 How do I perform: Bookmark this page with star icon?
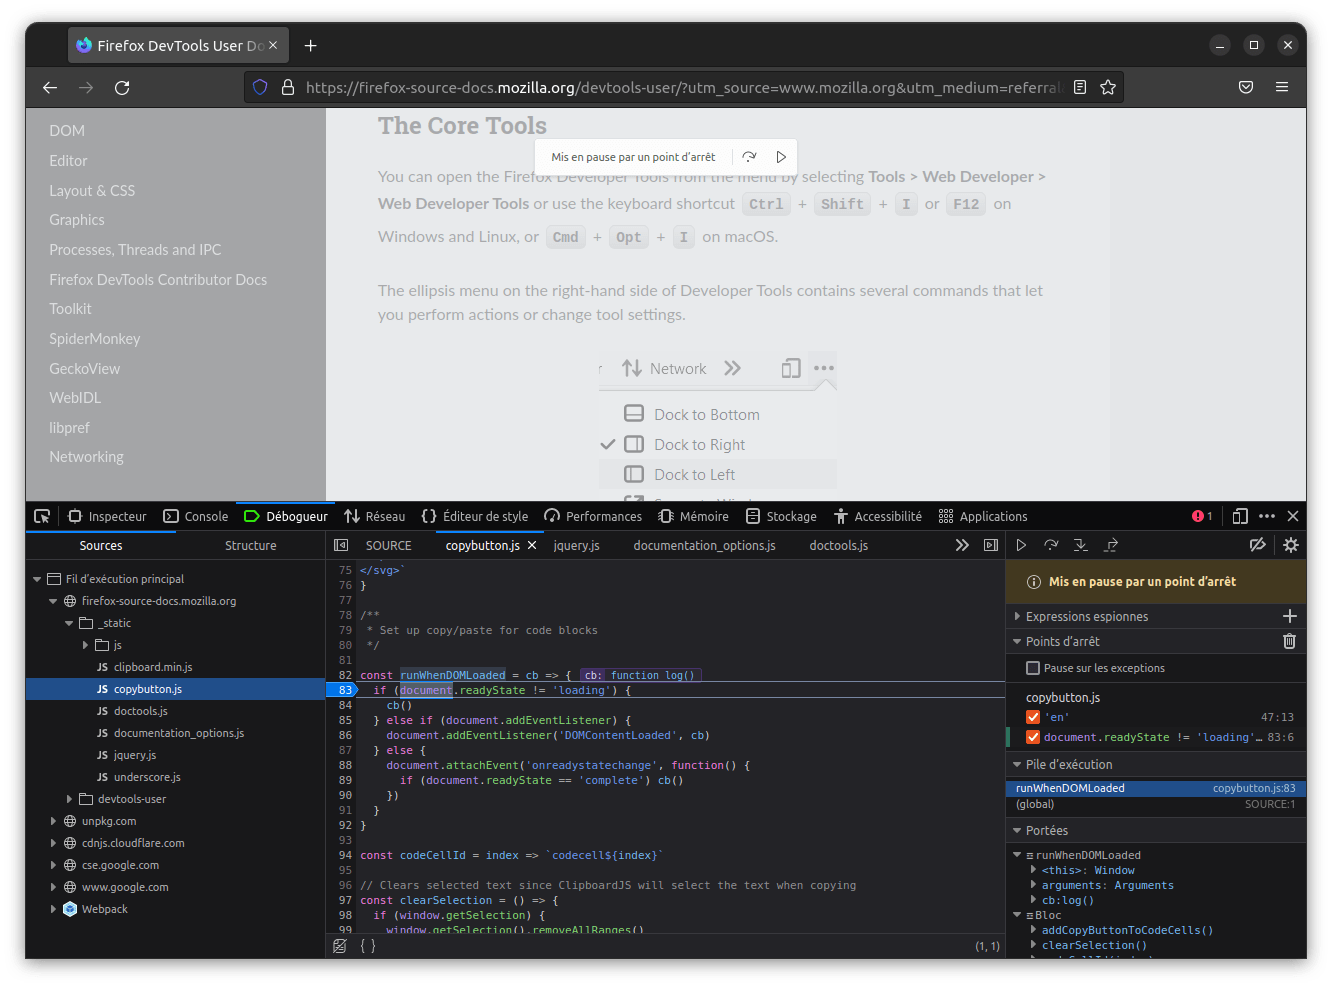tap(1108, 87)
